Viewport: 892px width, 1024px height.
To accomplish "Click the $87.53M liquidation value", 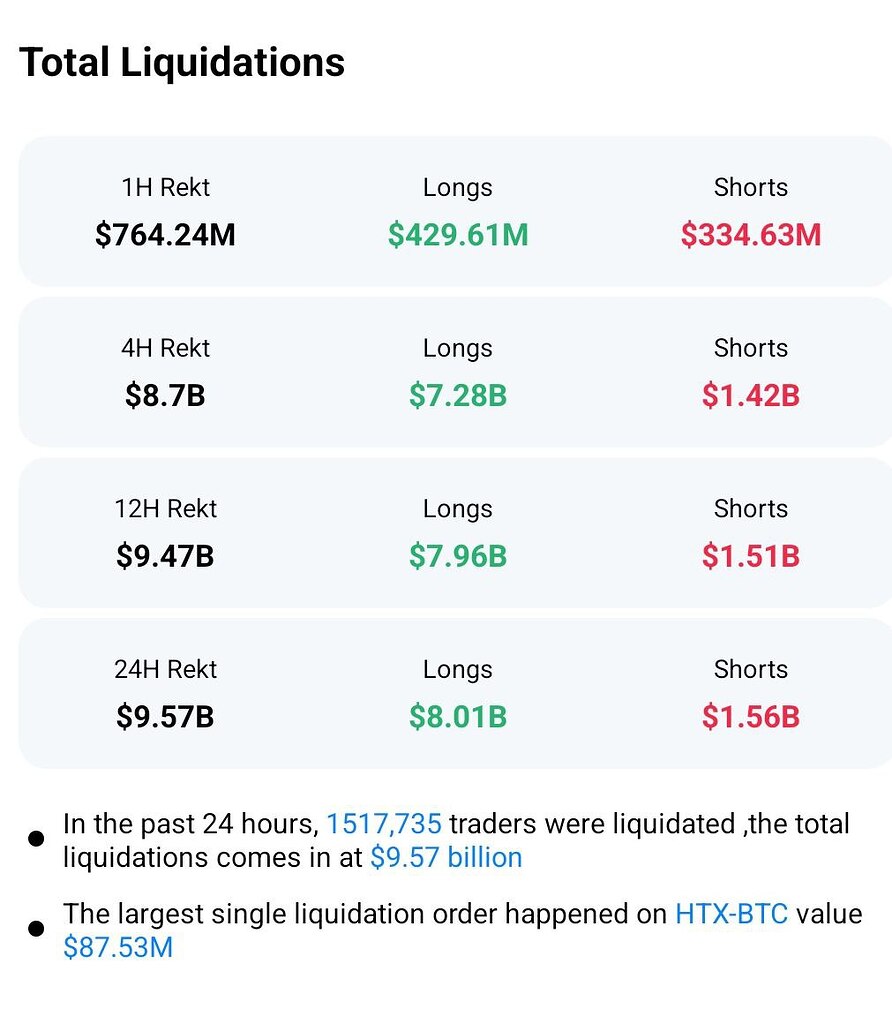I will 118,947.
